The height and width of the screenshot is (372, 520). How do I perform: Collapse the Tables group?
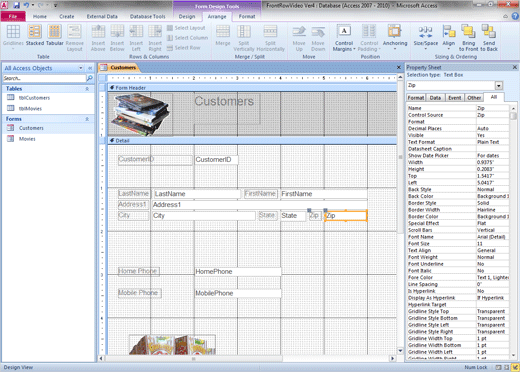pos(87,89)
